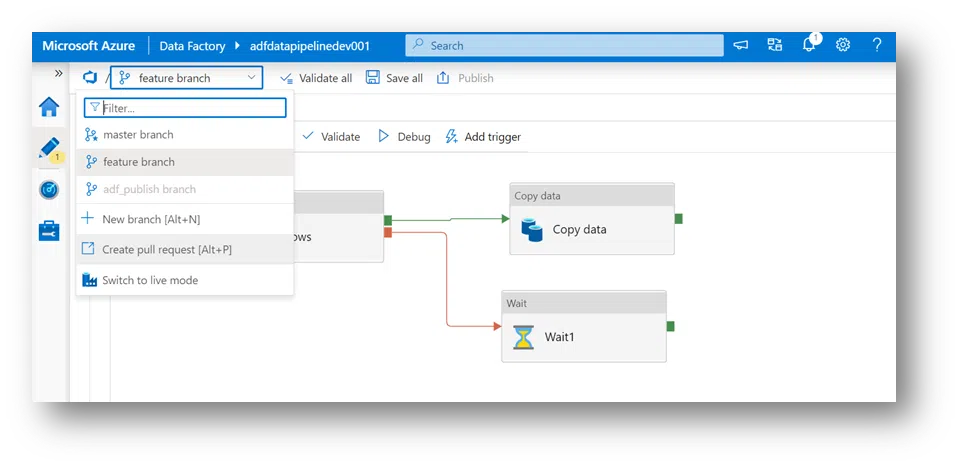Select master branch from the list

(x=138, y=135)
